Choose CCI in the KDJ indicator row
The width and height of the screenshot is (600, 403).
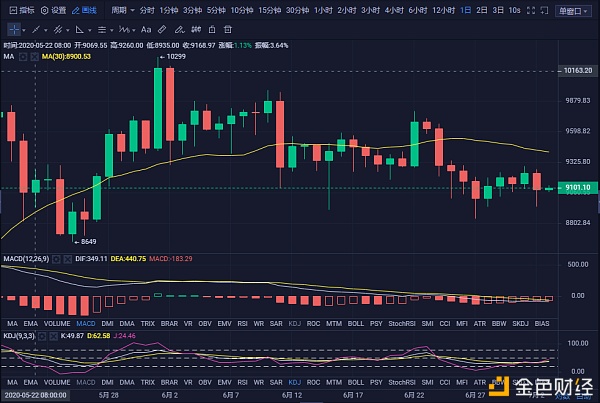(x=445, y=382)
